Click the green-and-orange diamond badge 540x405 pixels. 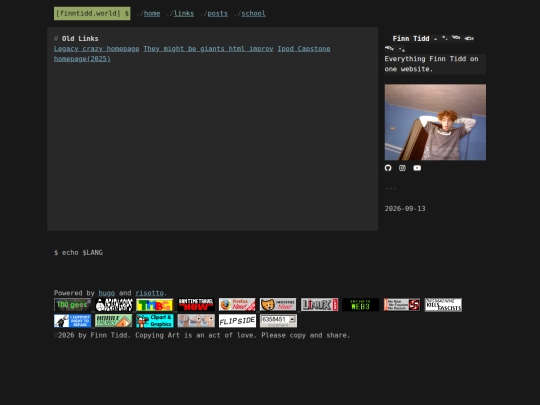point(114,321)
